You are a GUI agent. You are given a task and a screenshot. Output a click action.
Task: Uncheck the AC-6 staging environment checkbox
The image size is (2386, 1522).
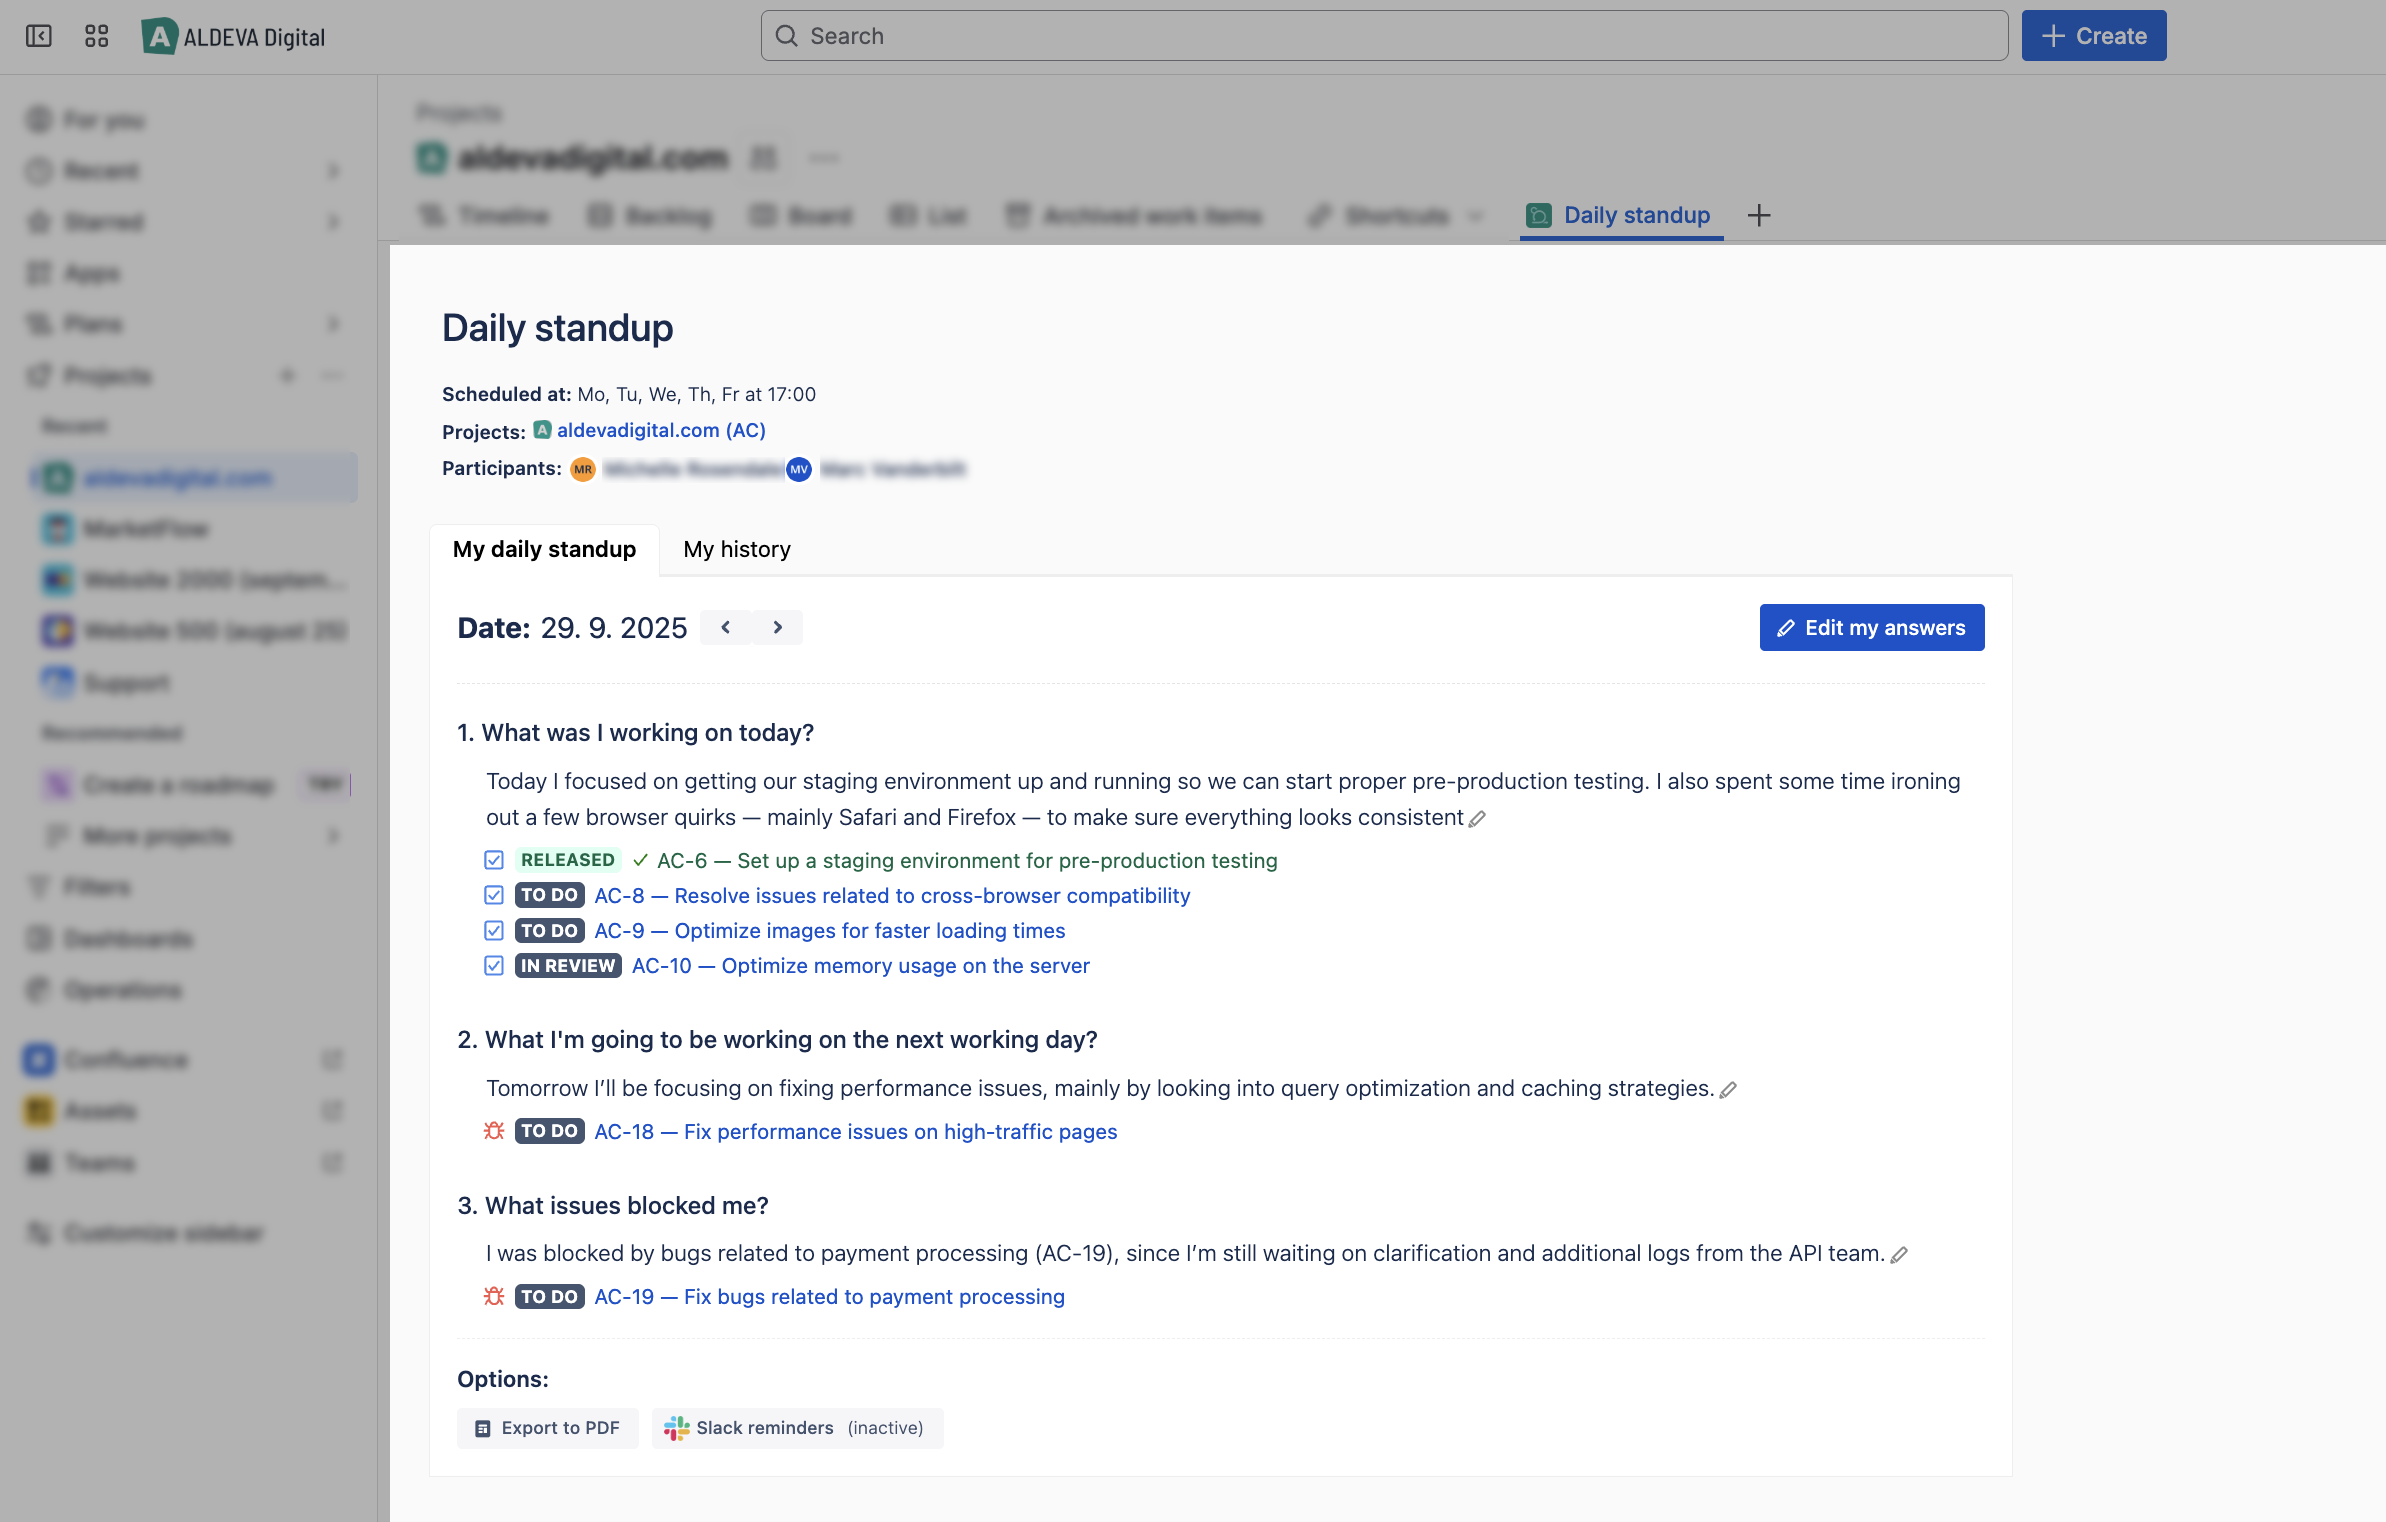pyautogui.click(x=493, y=859)
